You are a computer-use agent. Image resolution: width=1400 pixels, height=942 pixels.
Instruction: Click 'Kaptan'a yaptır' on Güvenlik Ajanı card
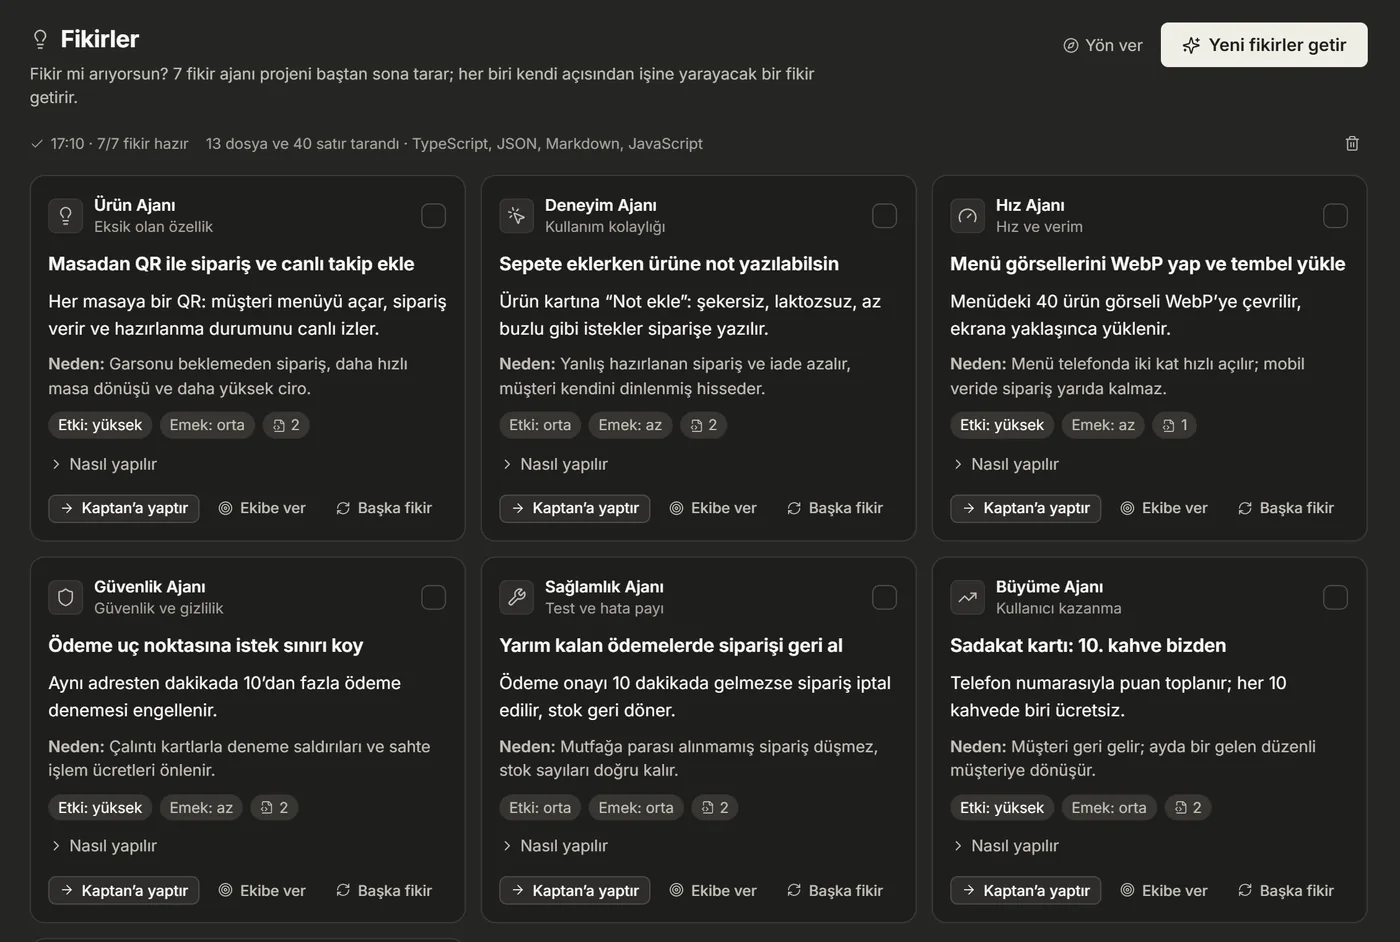pos(124,890)
